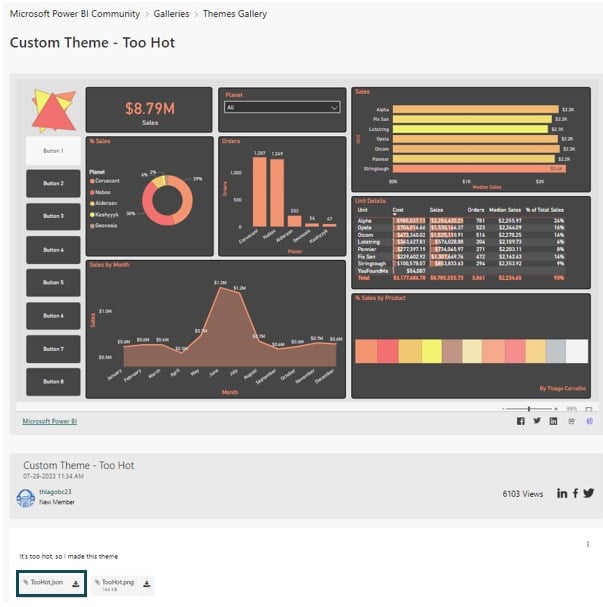Select the Alpha sales bar
This screenshot has width=603, height=607.
[476, 110]
